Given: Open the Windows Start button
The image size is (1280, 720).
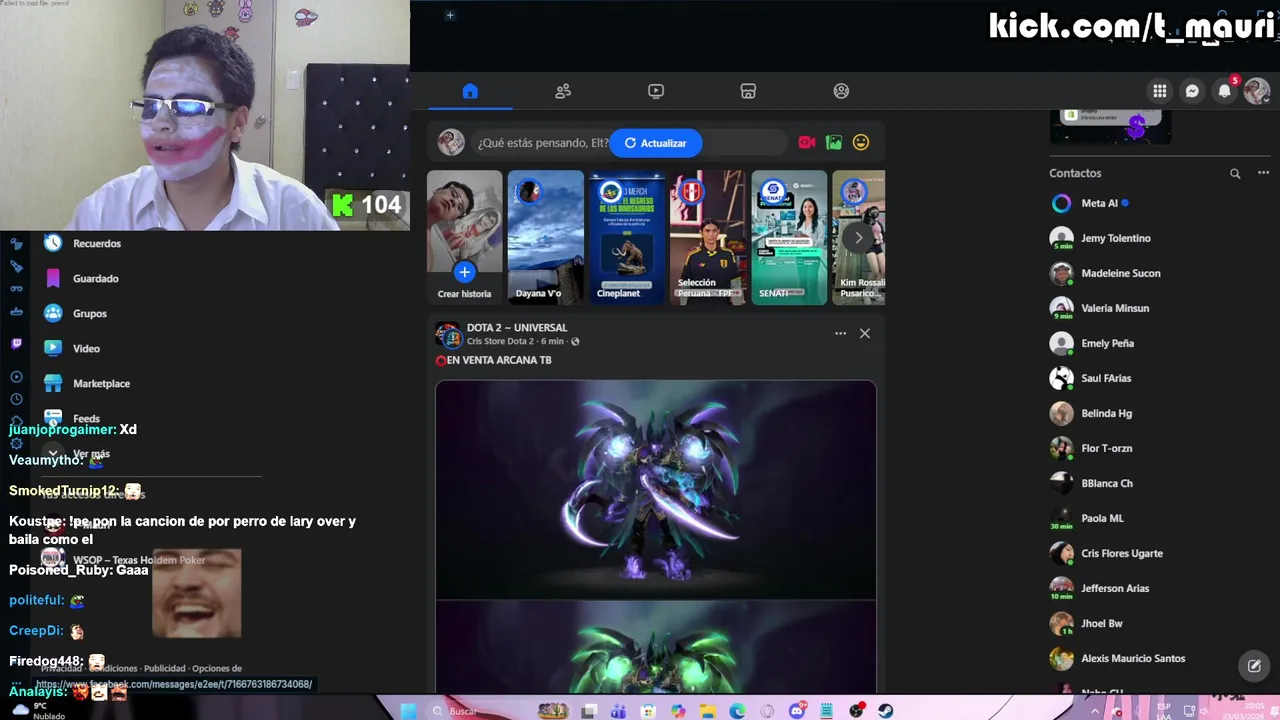Looking at the screenshot, I should pos(408,711).
